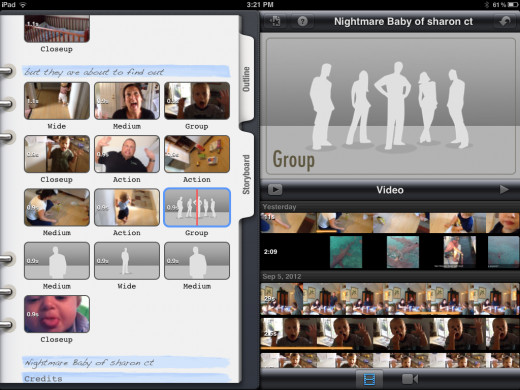520x390 pixels.
Task: Select the Closeup clip of crying baby face
Action: 57,314
